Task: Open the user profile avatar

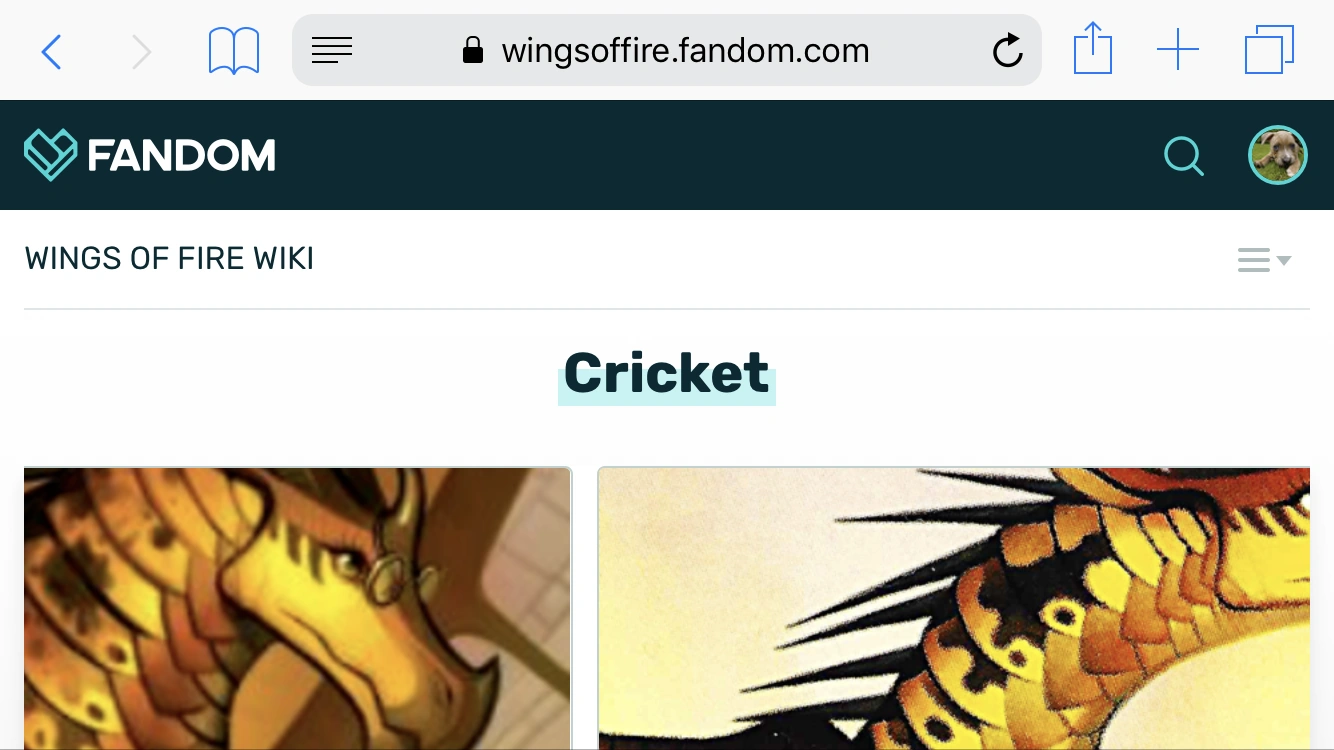Action: pyautogui.click(x=1278, y=155)
